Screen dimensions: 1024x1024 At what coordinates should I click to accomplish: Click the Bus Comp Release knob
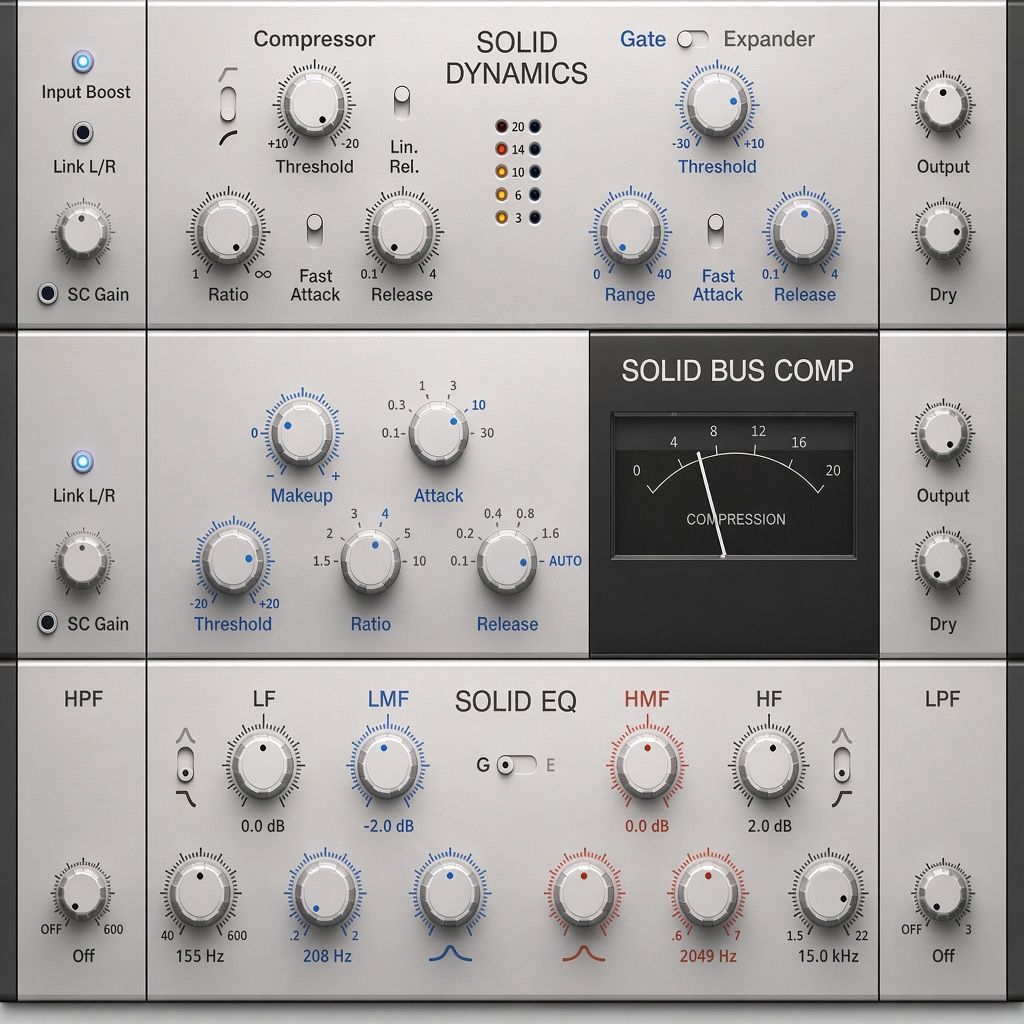[507, 561]
